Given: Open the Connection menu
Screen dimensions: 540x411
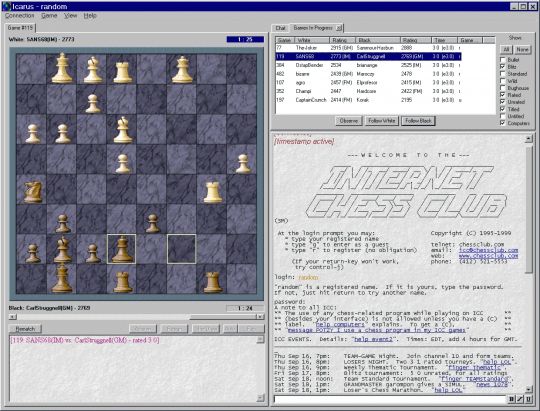Looking at the screenshot, I should click(x=19, y=16).
